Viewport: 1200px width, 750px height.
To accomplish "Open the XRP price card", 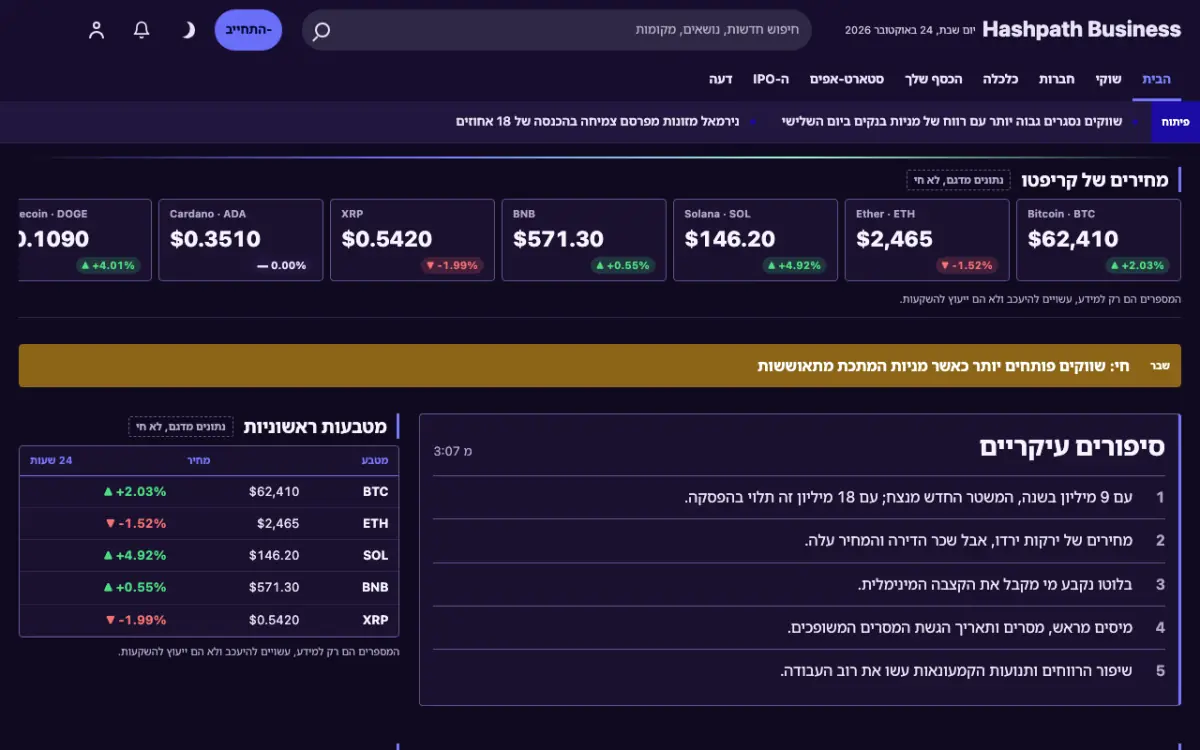I will pos(412,240).
